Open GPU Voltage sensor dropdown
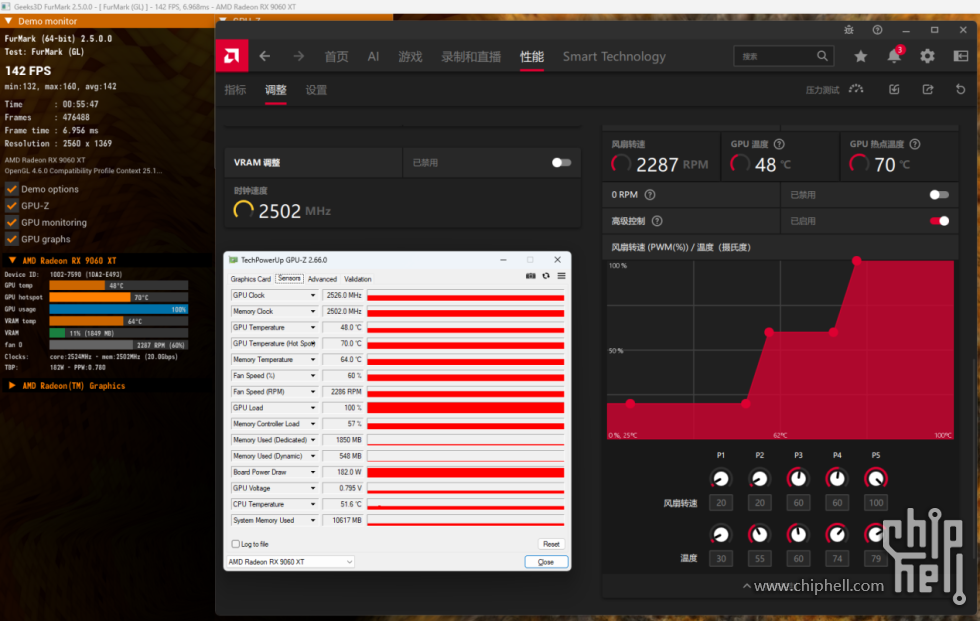This screenshot has width=980, height=621. pyautogui.click(x=313, y=489)
